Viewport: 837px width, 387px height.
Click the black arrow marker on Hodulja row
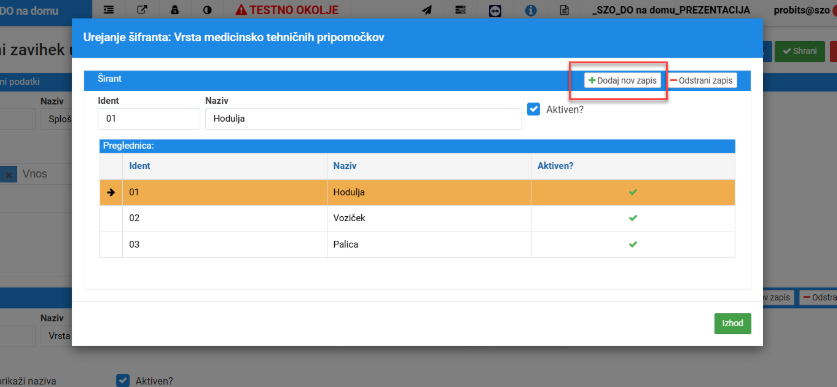pos(111,193)
